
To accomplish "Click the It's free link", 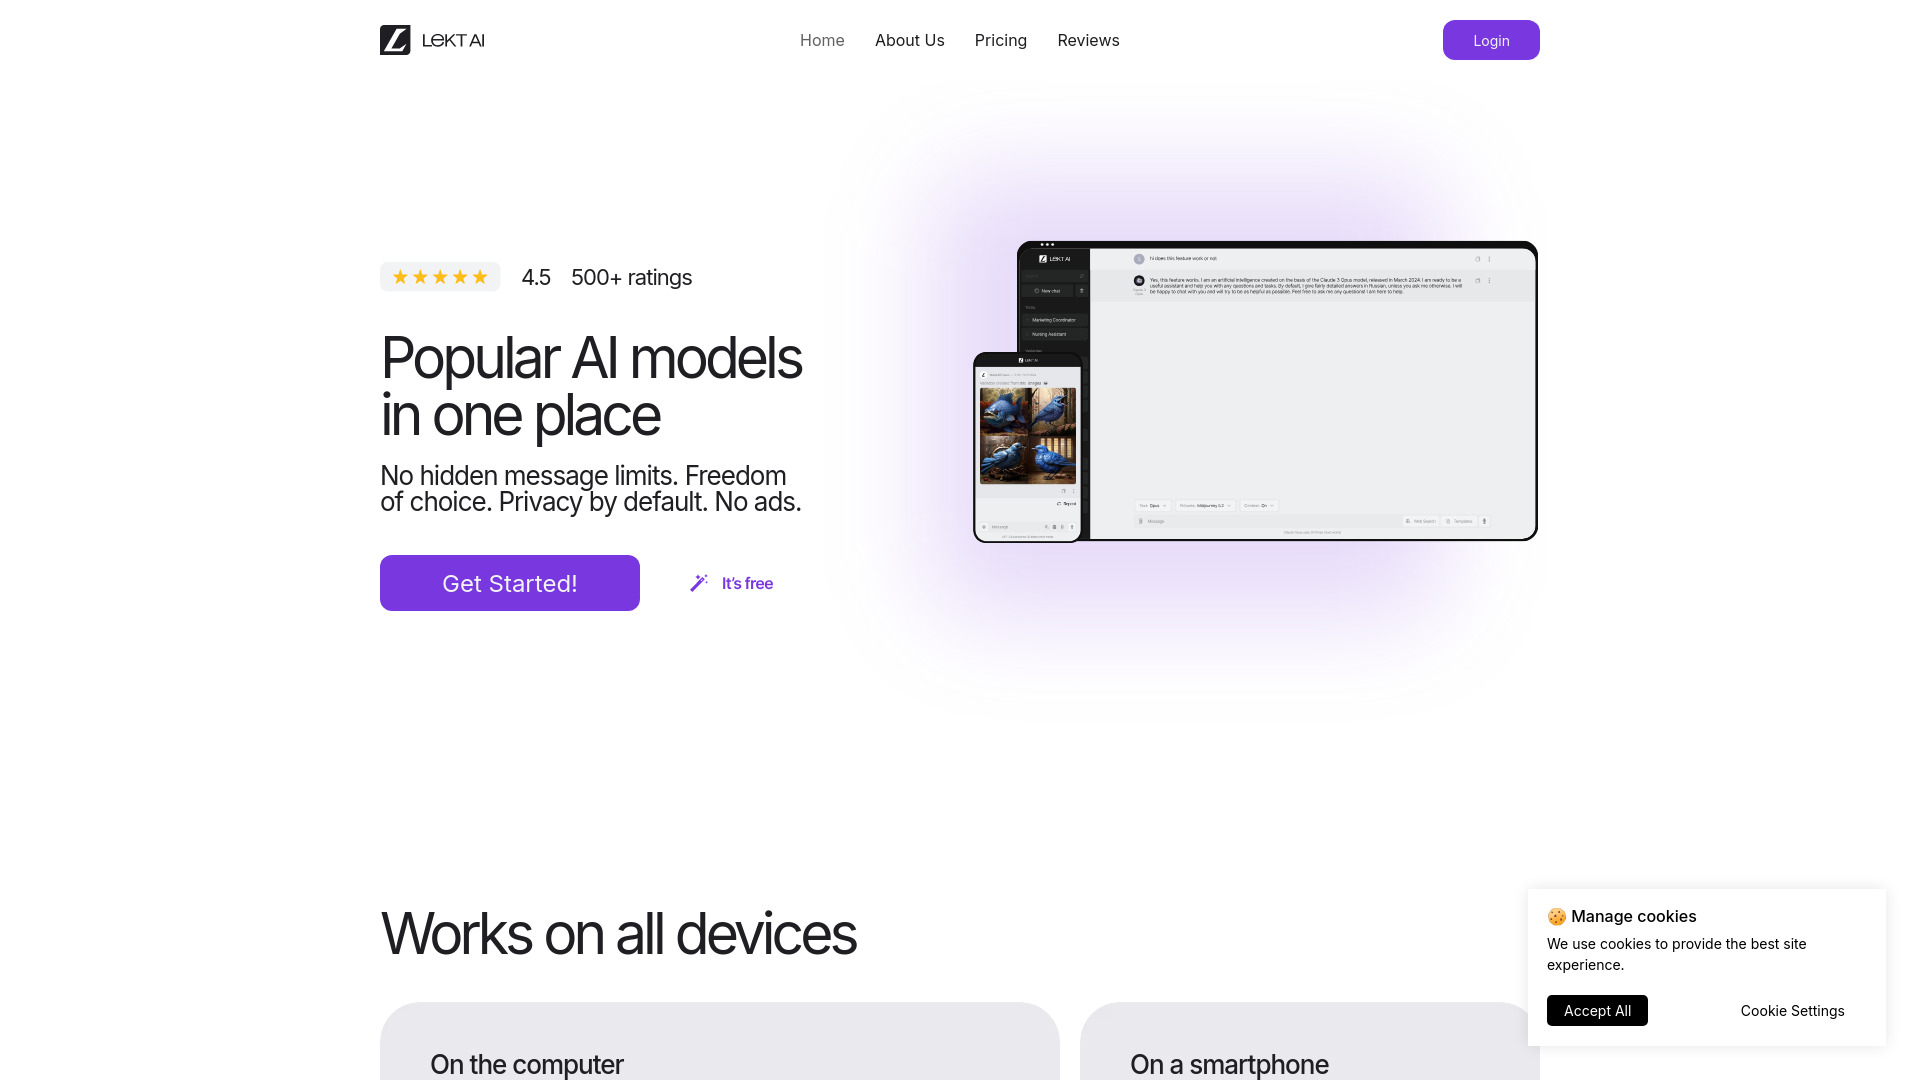I will click(748, 582).
